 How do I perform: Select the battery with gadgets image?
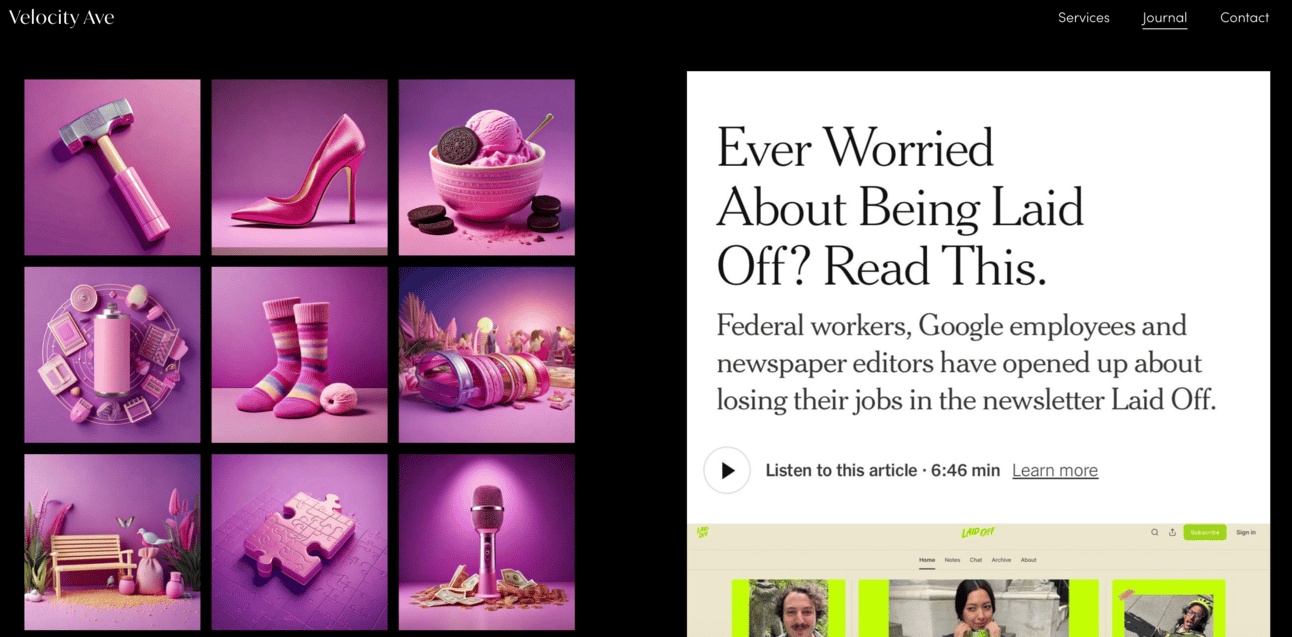[x=112, y=354]
